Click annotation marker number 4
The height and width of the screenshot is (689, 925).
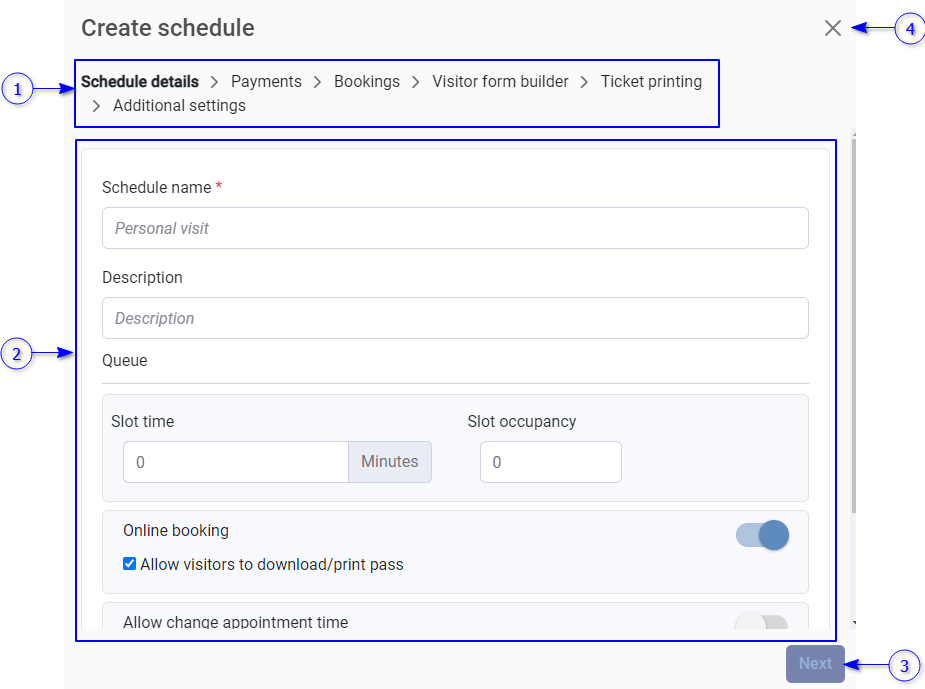coord(909,29)
